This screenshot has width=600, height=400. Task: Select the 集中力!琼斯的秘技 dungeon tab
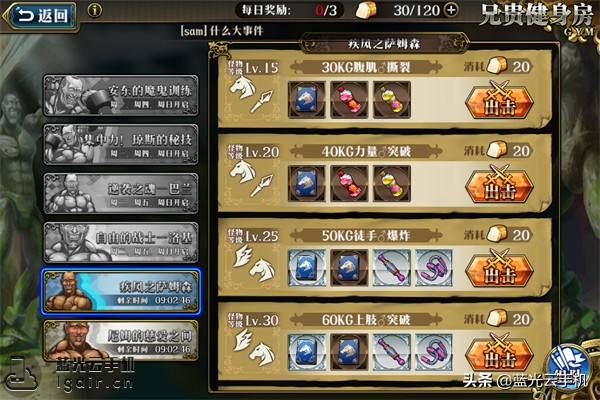pyautogui.click(x=121, y=144)
